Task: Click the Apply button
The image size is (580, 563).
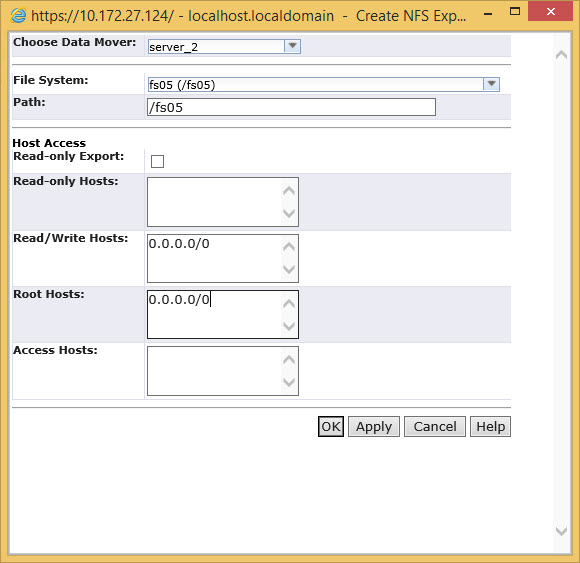Action: pyautogui.click(x=374, y=427)
